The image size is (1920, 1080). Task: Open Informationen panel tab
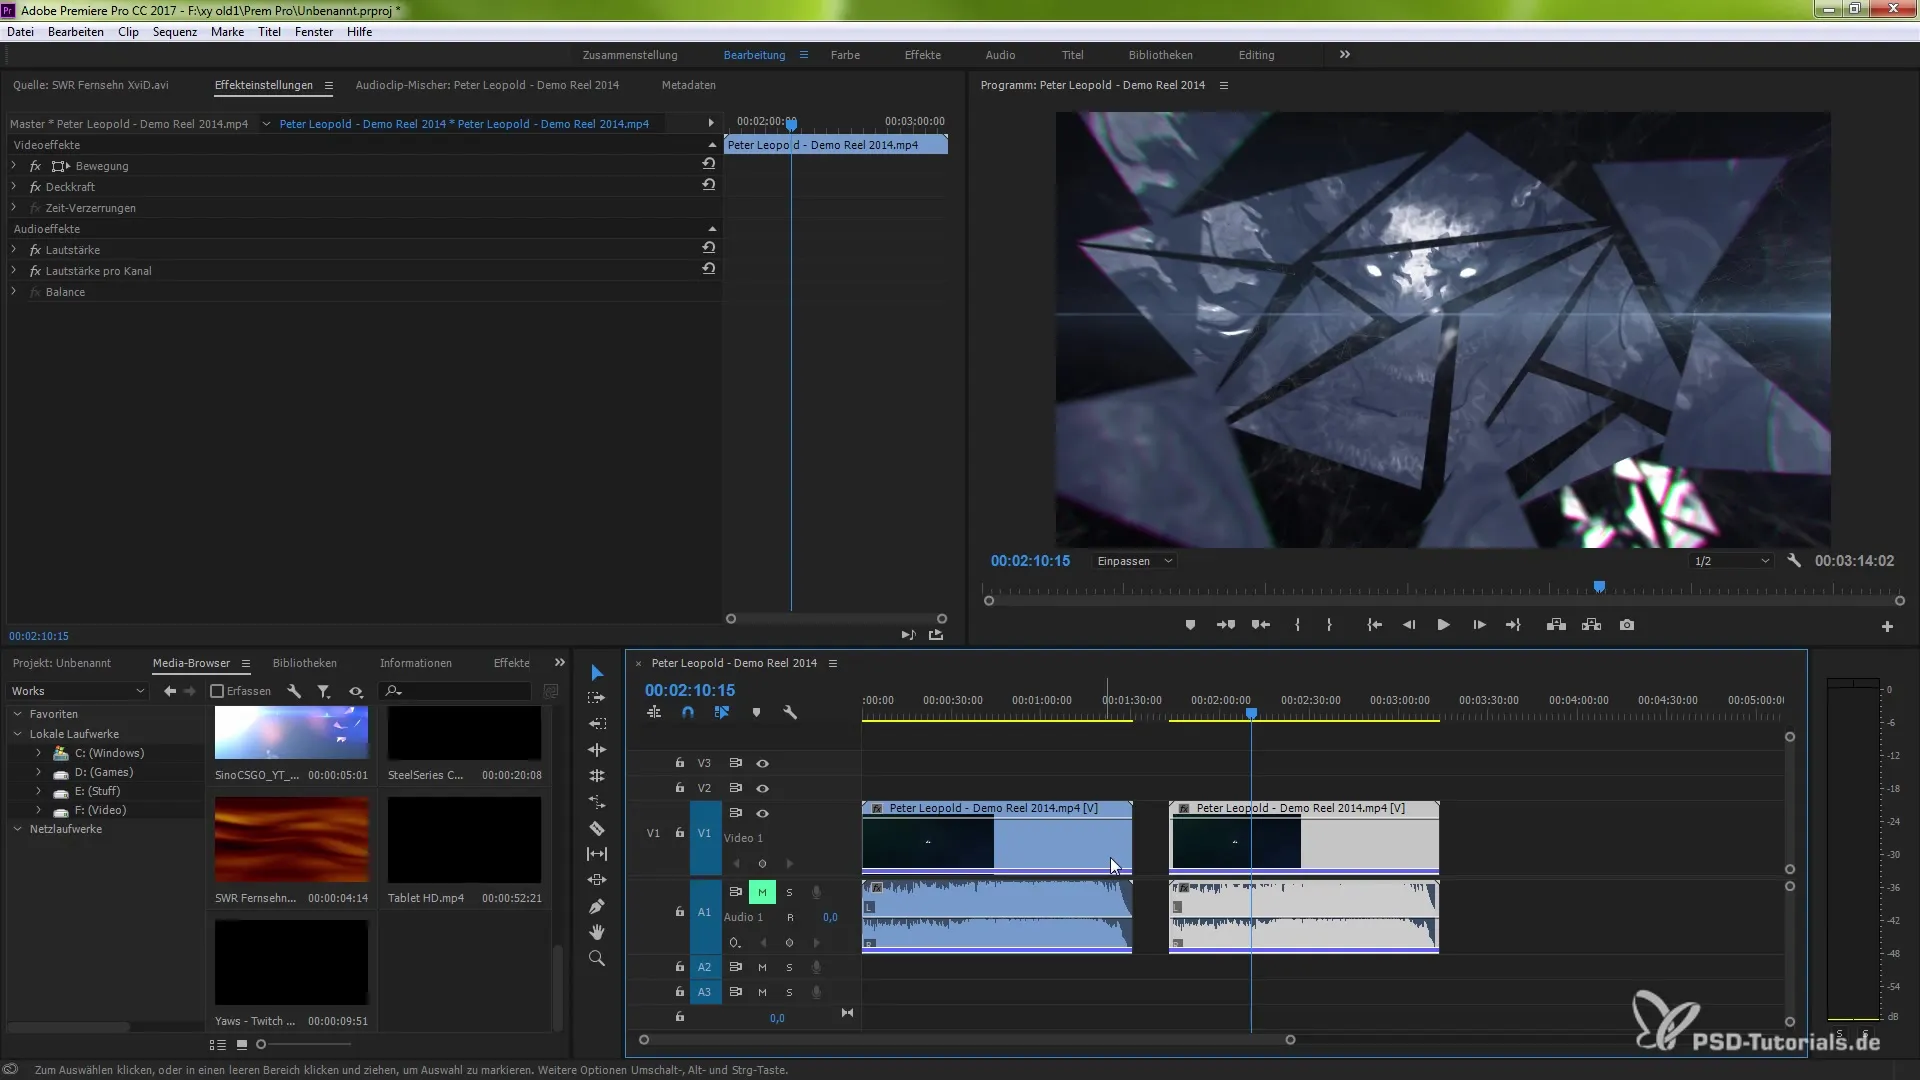(x=415, y=663)
